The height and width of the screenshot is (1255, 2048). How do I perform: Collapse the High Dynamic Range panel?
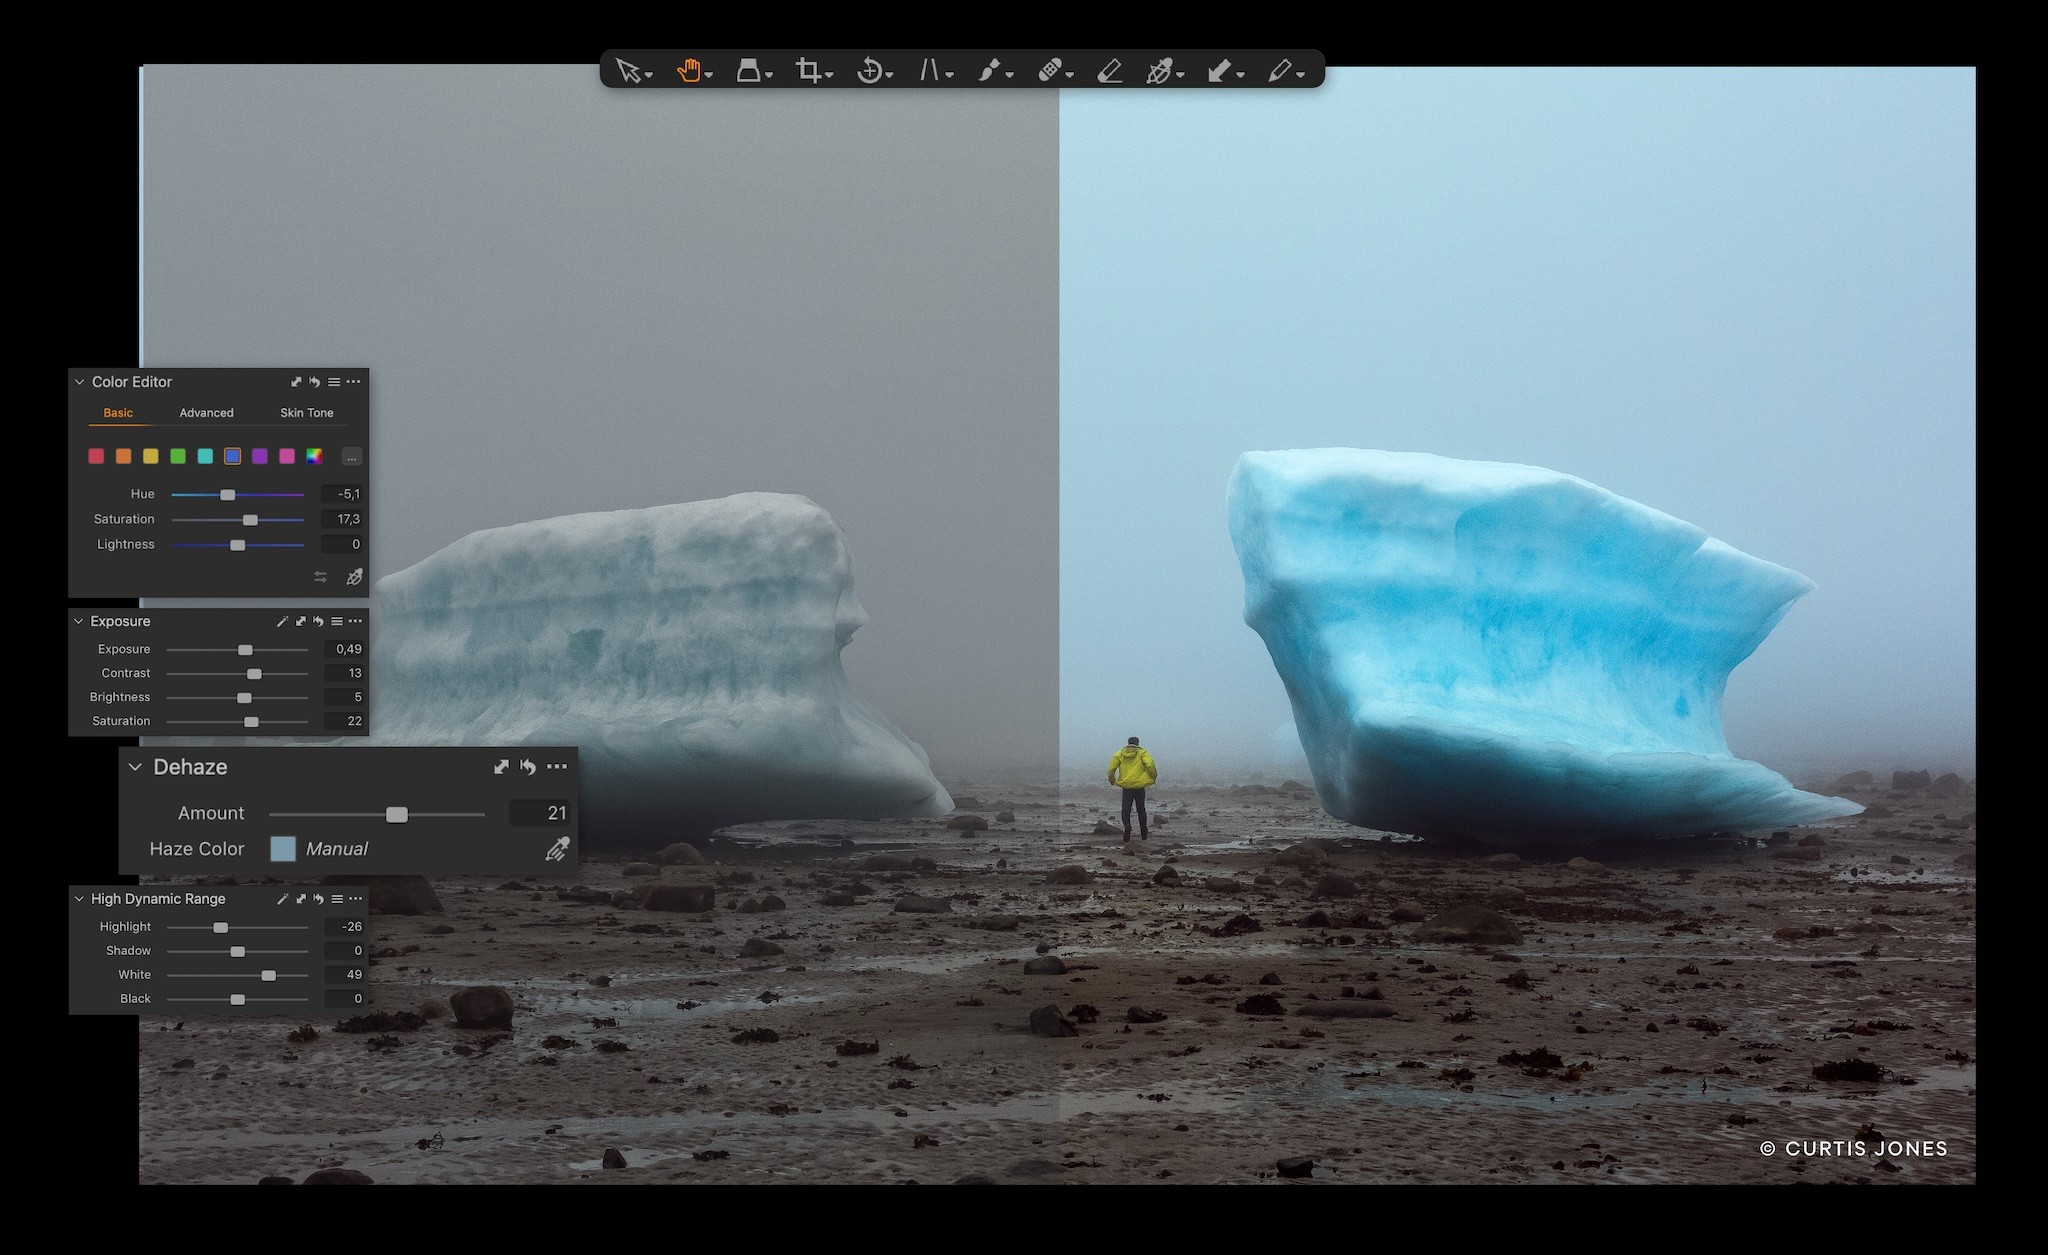pyautogui.click(x=79, y=899)
